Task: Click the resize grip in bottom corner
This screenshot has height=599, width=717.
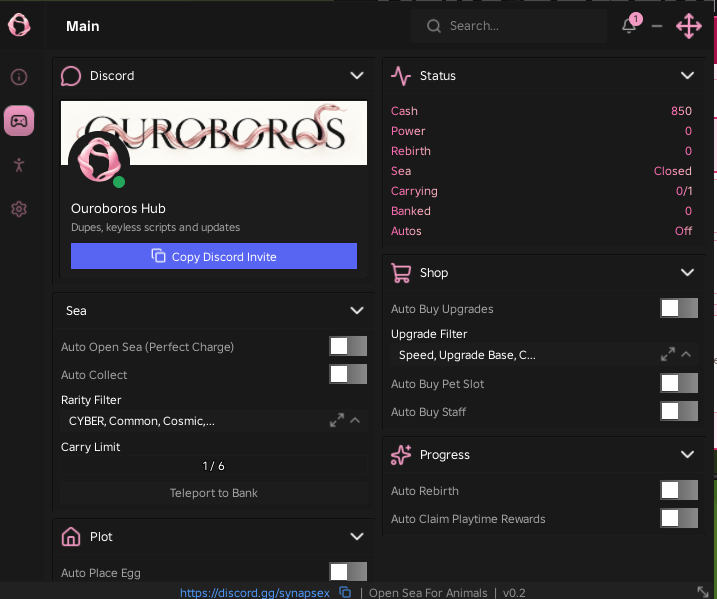Action: coord(702,592)
